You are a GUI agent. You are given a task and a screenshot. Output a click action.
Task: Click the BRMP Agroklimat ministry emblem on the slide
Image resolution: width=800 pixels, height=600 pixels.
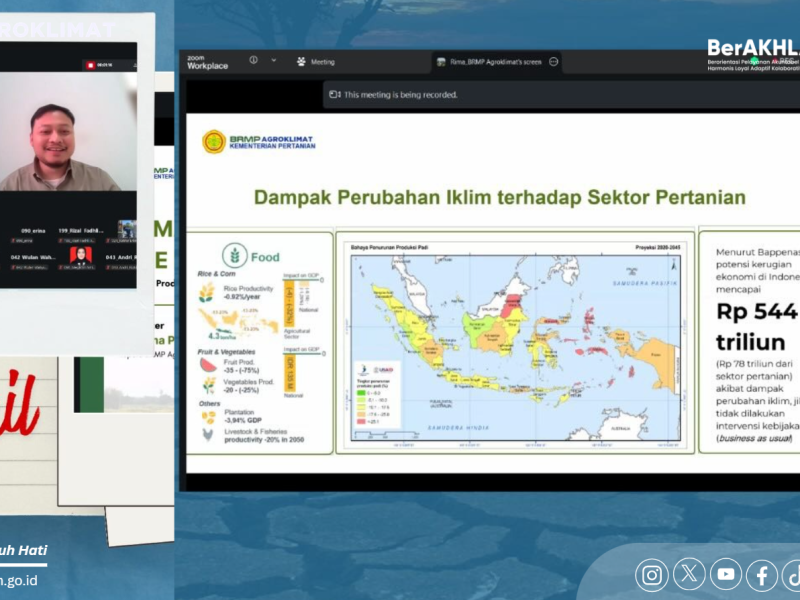click(x=214, y=142)
